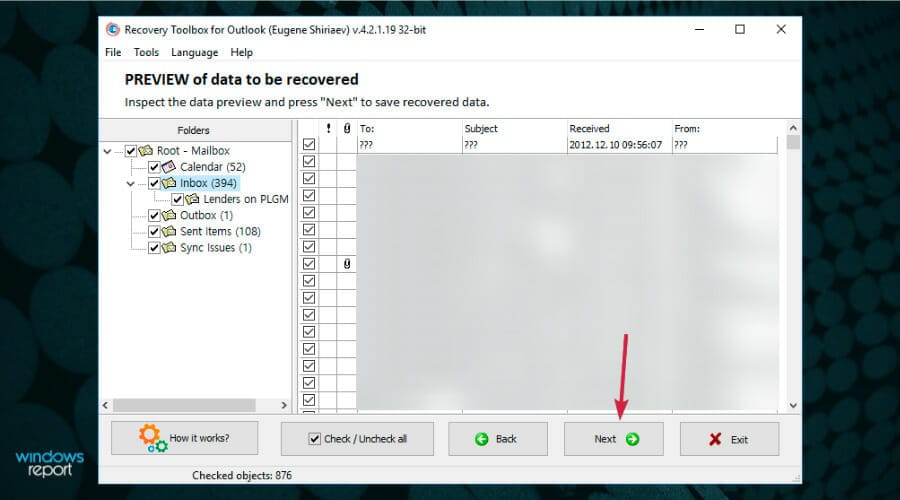Click the How it works? button
Screen dimensions: 900x500
184,438
